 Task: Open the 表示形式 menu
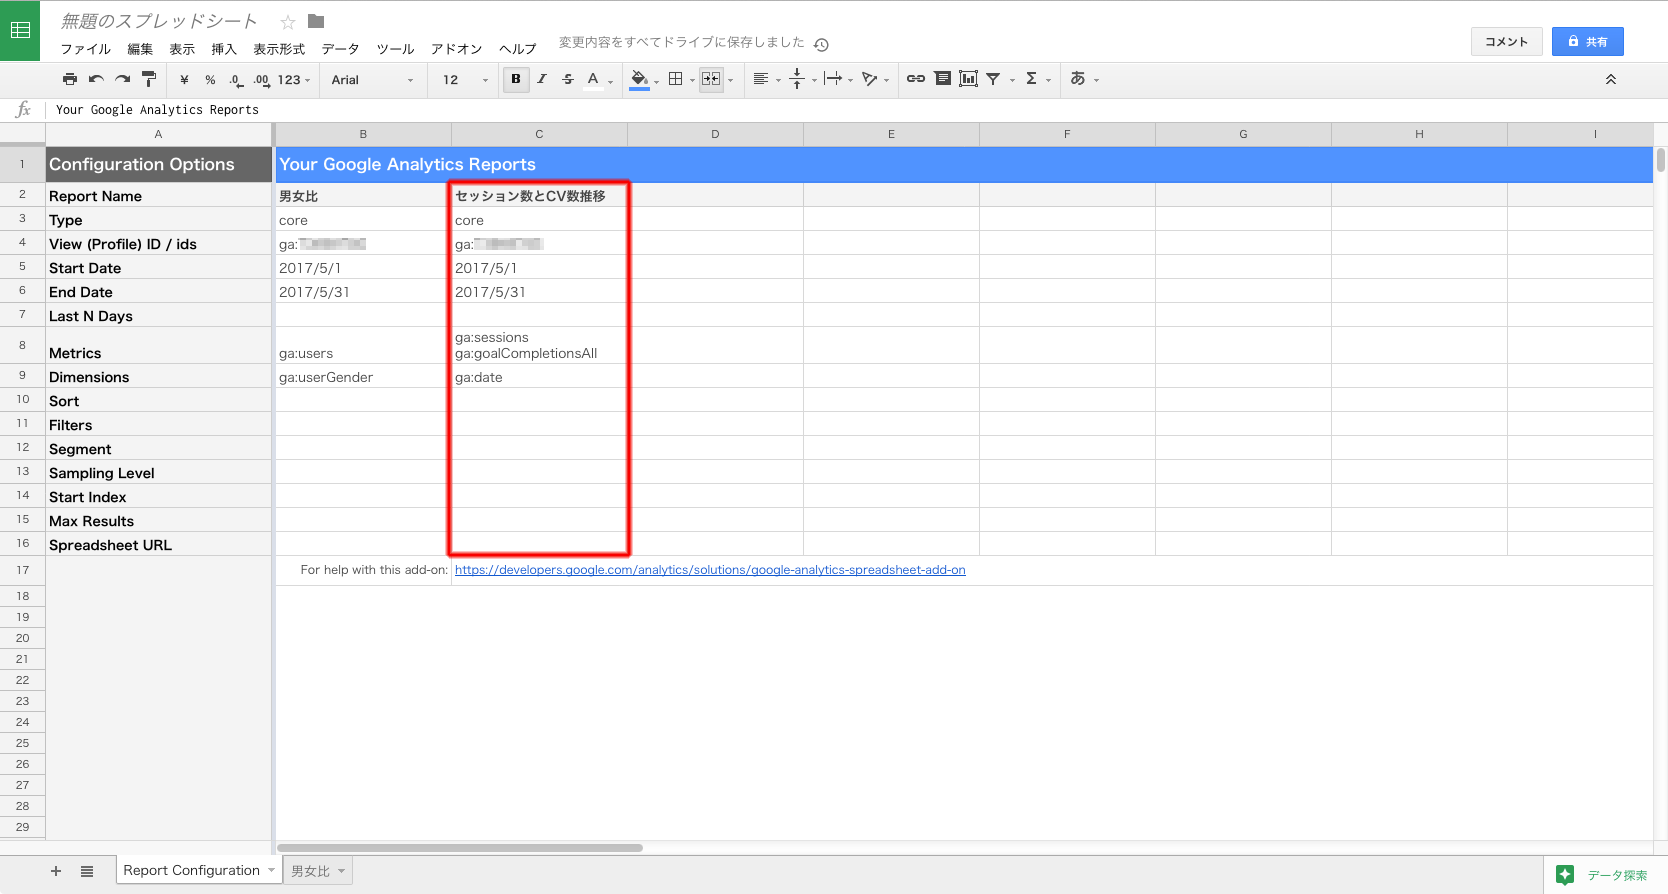pyautogui.click(x=279, y=49)
